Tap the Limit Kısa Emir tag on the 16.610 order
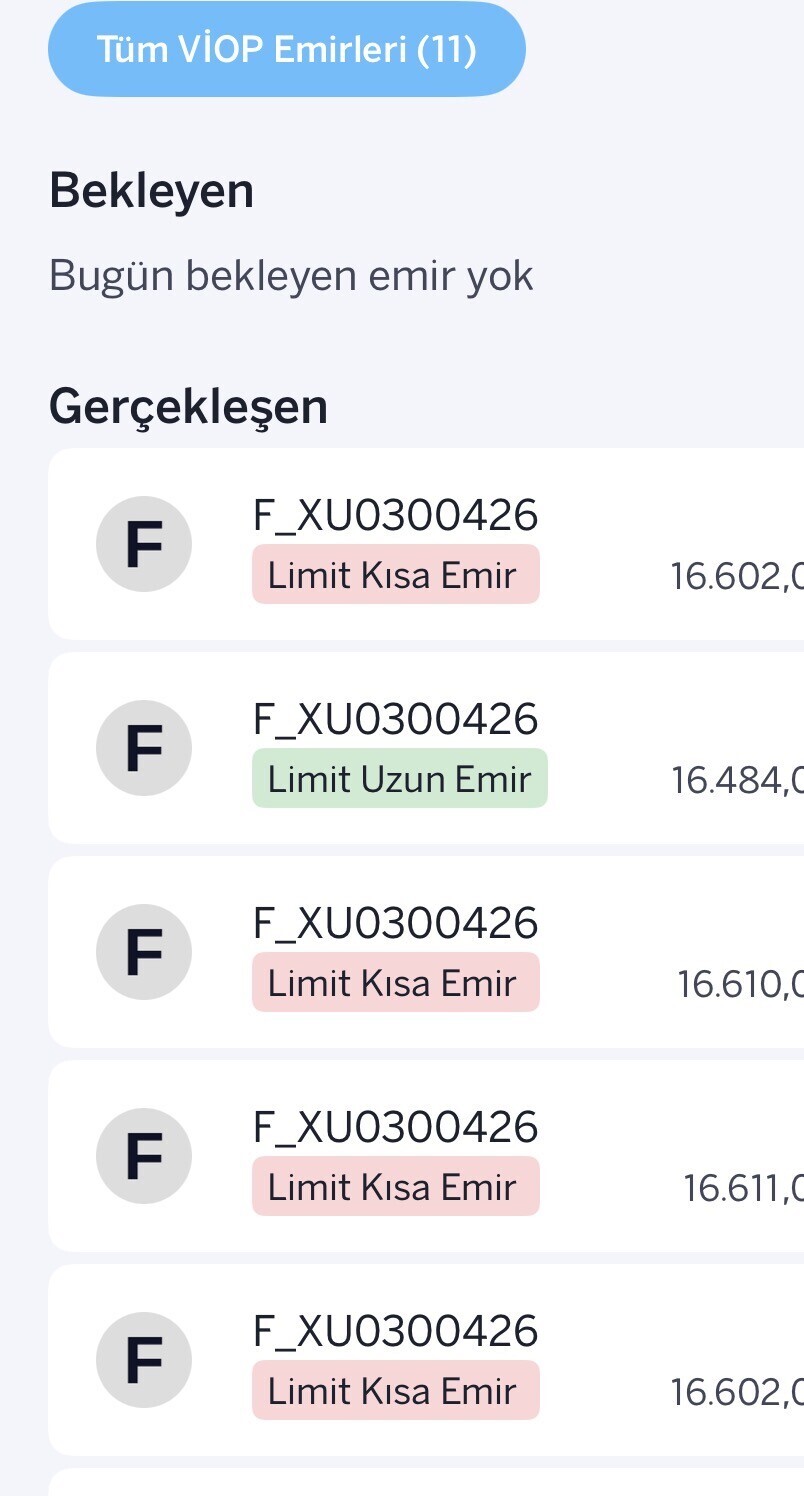Image resolution: width=804 pixels, height=1496 pixels. coord(395,982)
